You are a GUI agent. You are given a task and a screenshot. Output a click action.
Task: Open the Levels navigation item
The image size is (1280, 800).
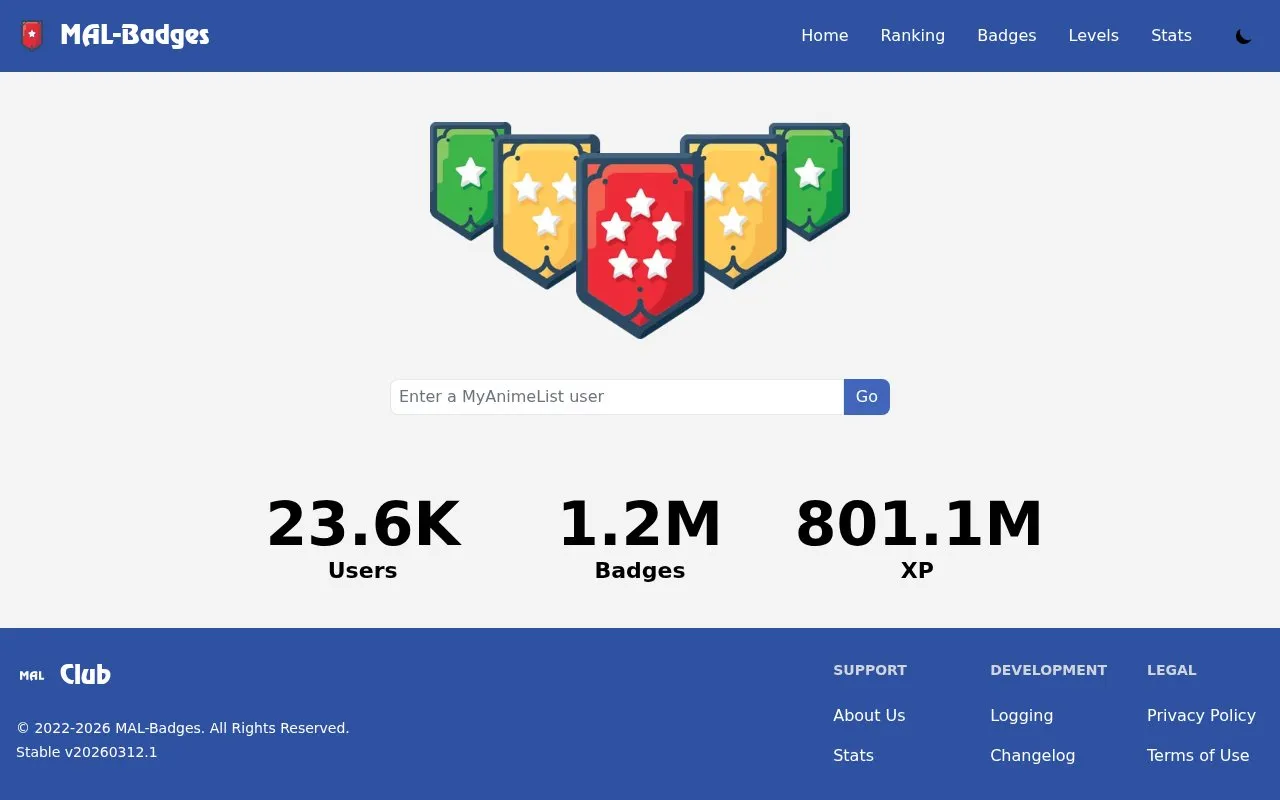1094,36
